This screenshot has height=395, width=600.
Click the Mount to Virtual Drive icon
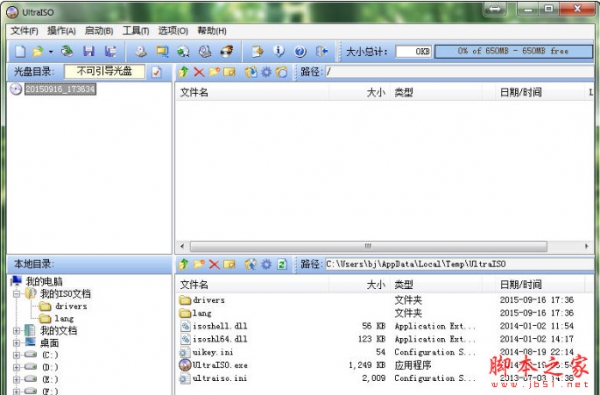tap(205, 51)
